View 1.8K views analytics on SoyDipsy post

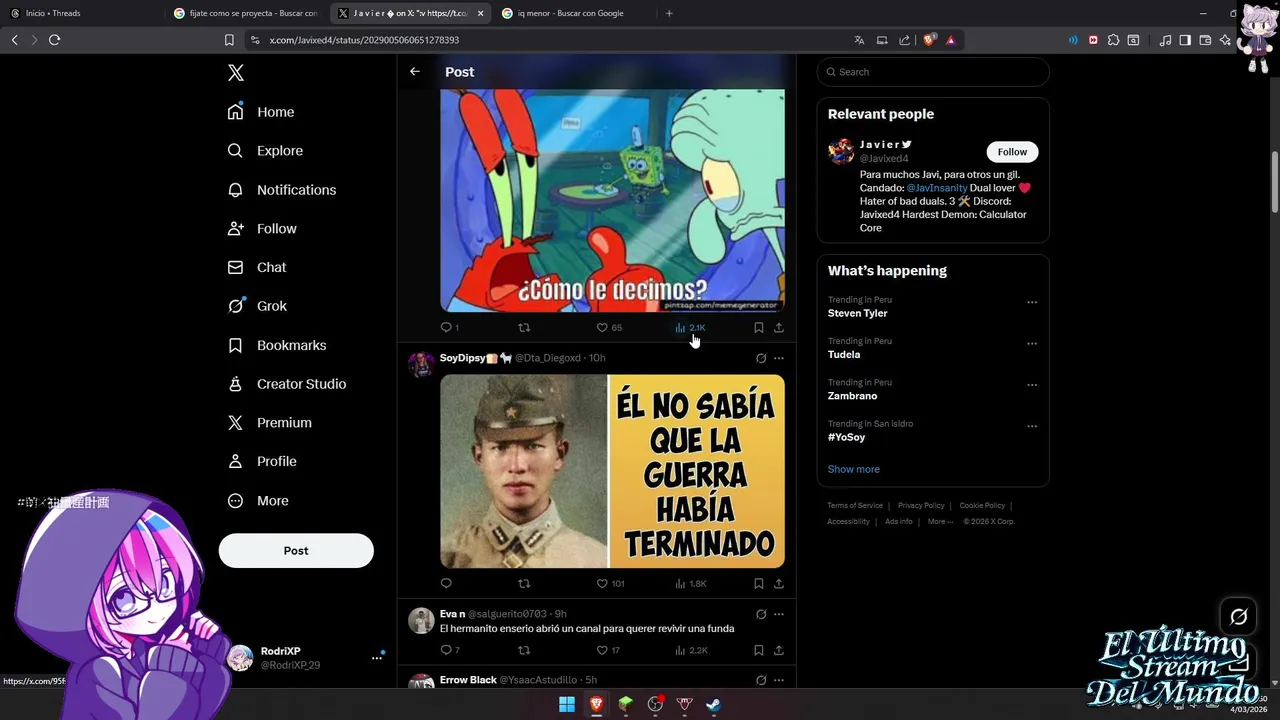[x=691, y=584]
